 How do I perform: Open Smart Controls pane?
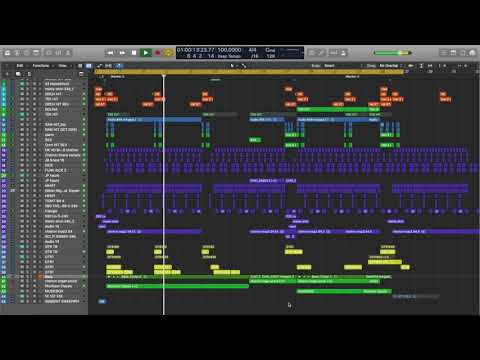pos(49,53)
